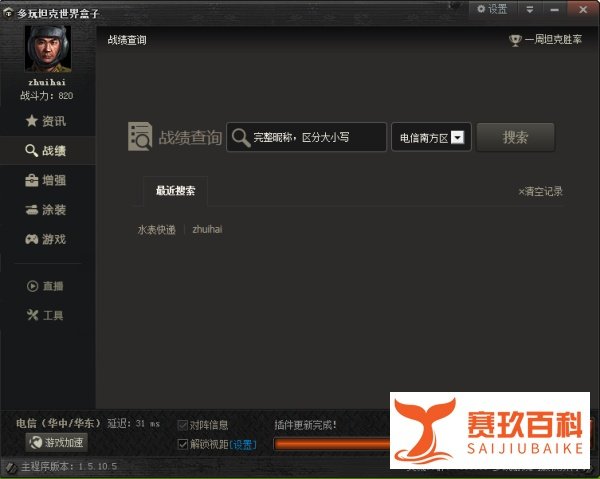Clear search history with 清空记录
The height and width of the screenshot is (479, 600).
tap(540, 191)
